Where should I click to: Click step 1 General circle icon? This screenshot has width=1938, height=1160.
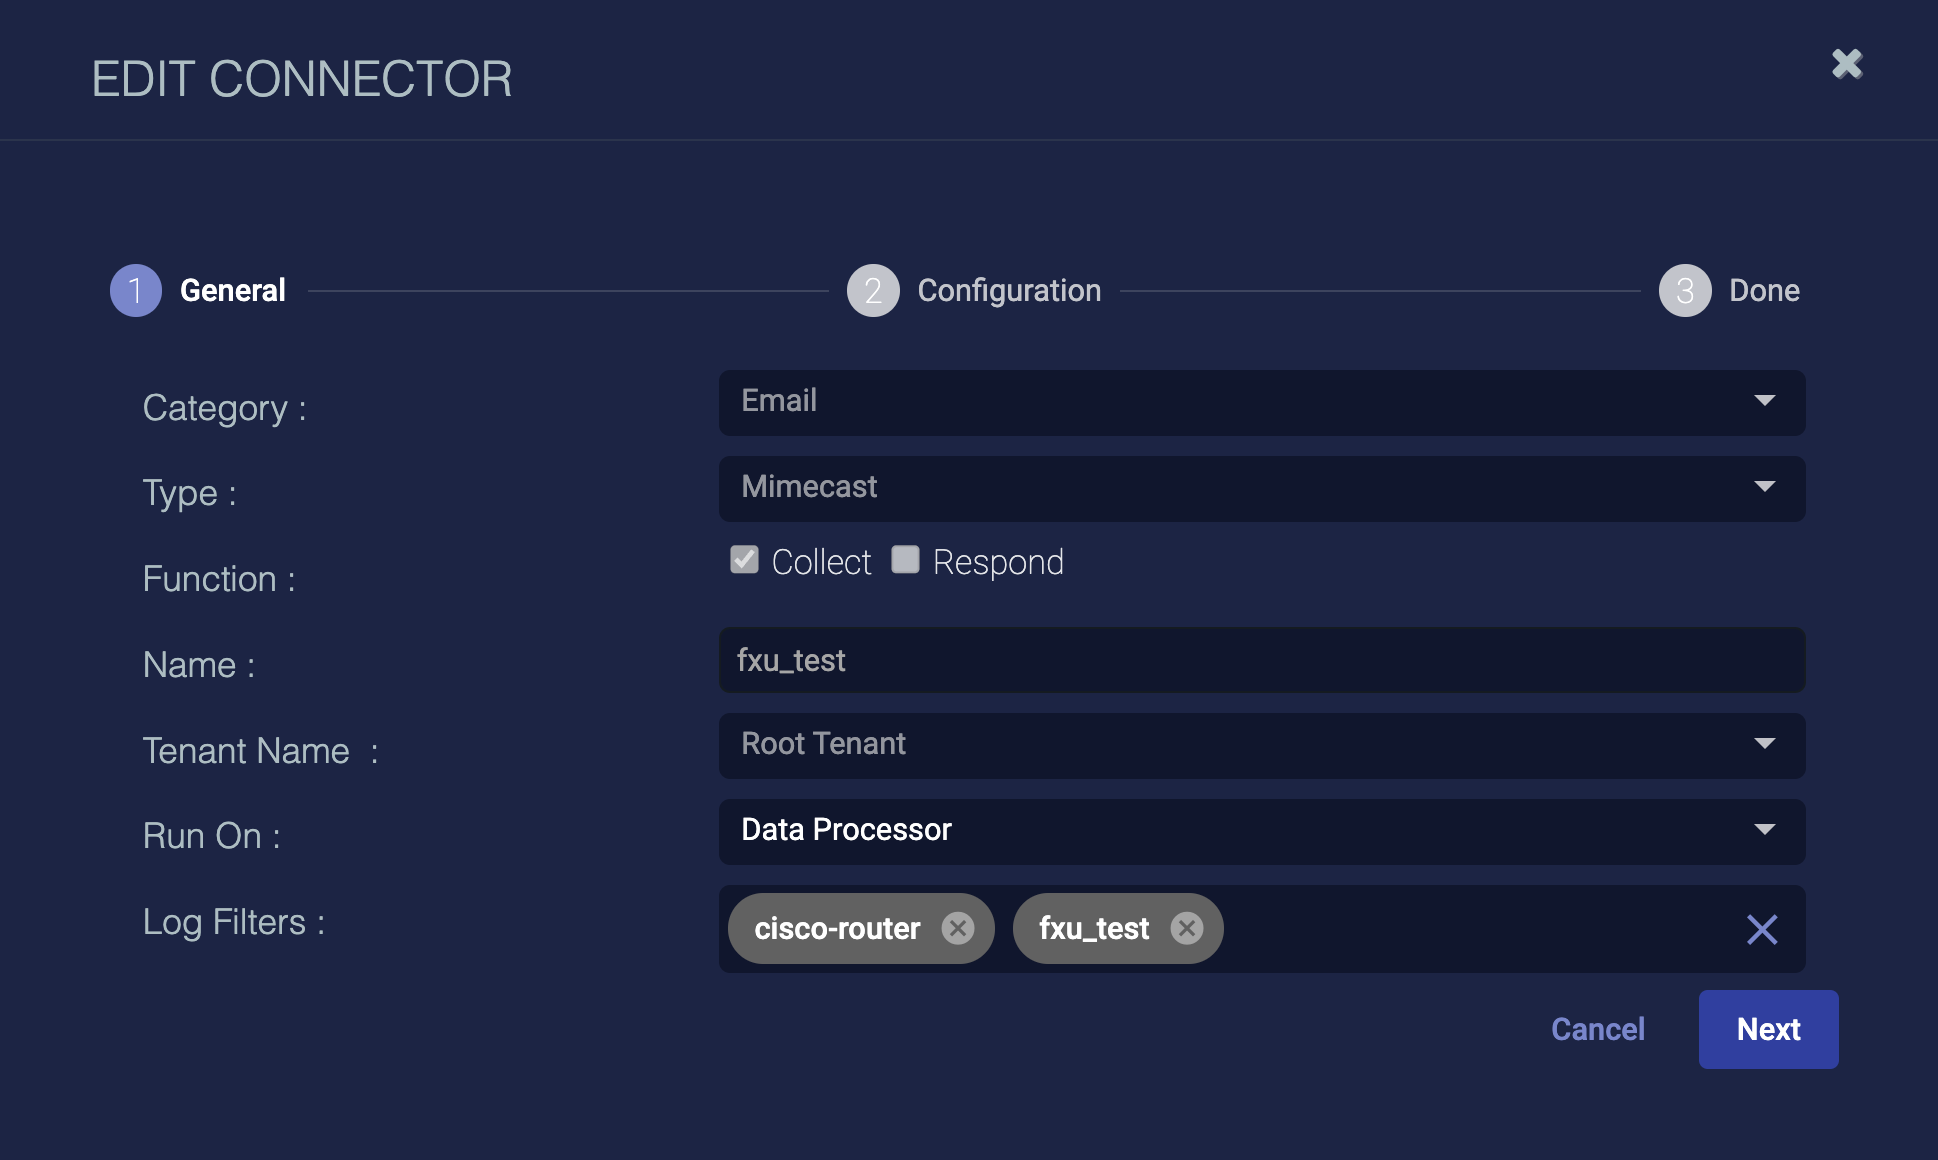(x=136, y=291)
